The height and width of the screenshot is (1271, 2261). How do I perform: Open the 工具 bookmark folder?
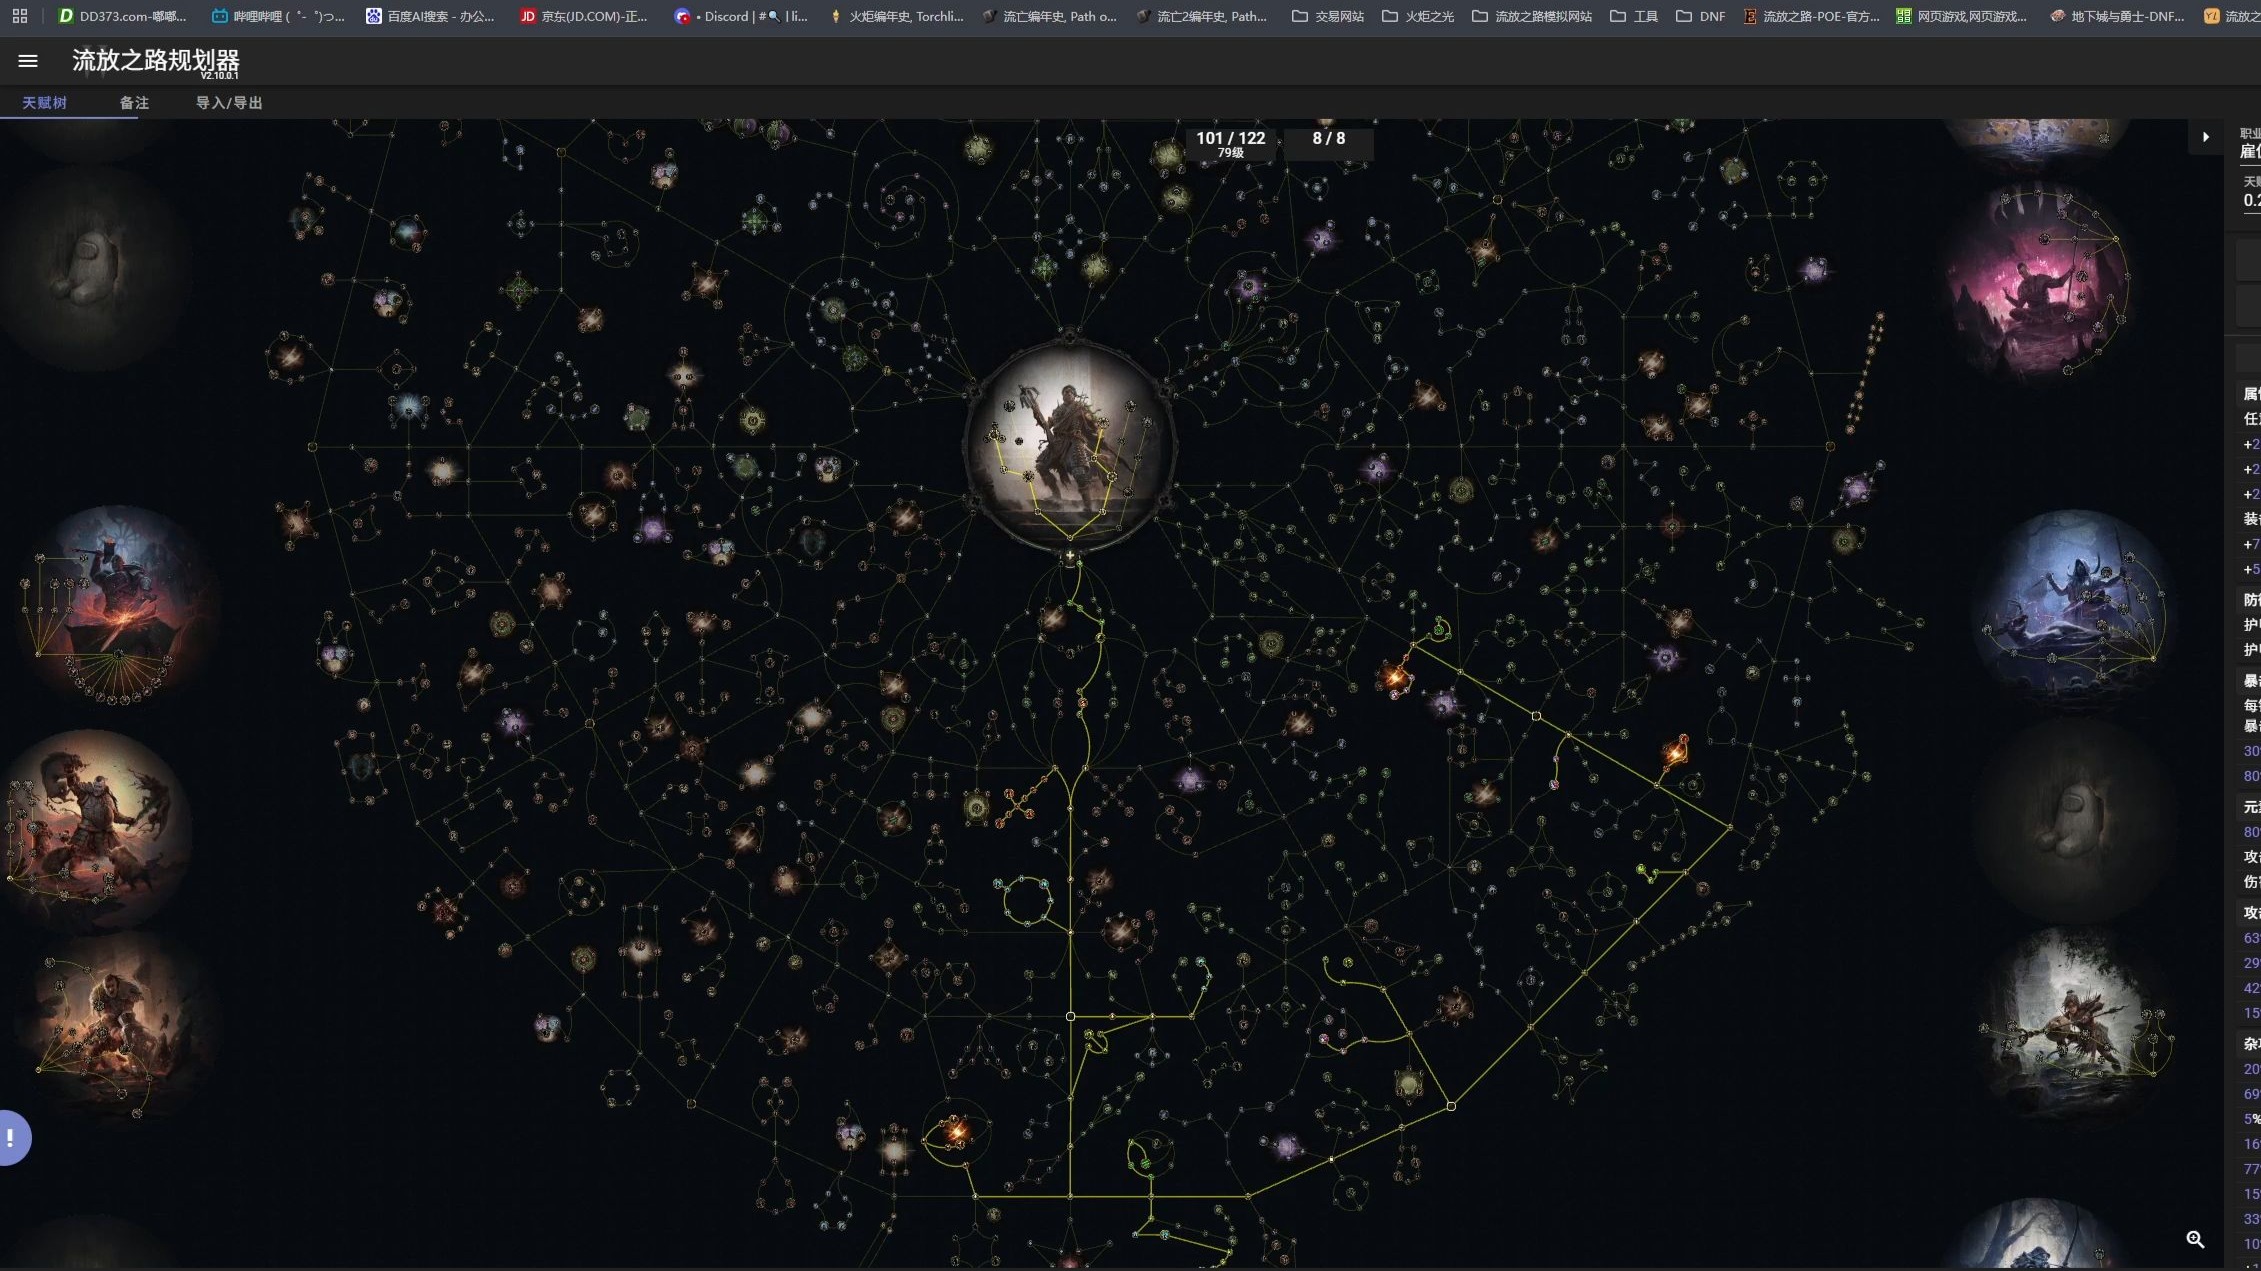click(x=1633, y=16)
